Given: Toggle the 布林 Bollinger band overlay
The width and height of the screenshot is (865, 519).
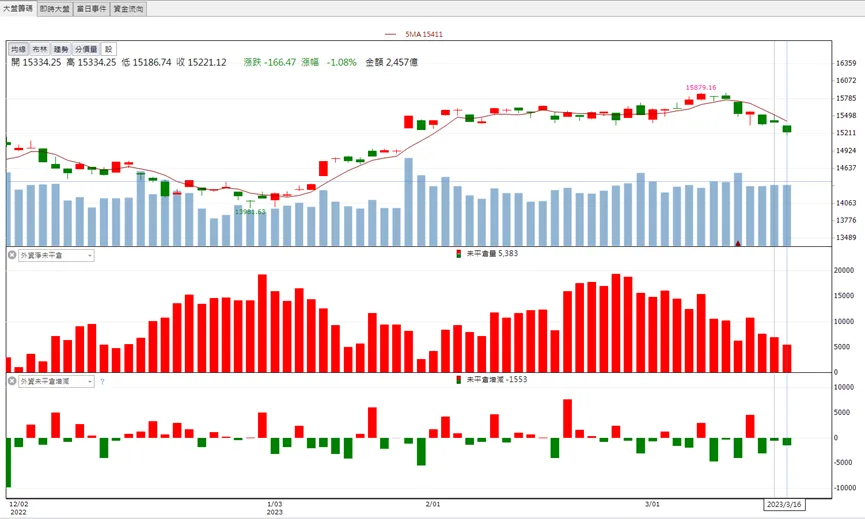Looking at the screenshot, I should click(40, 49).
